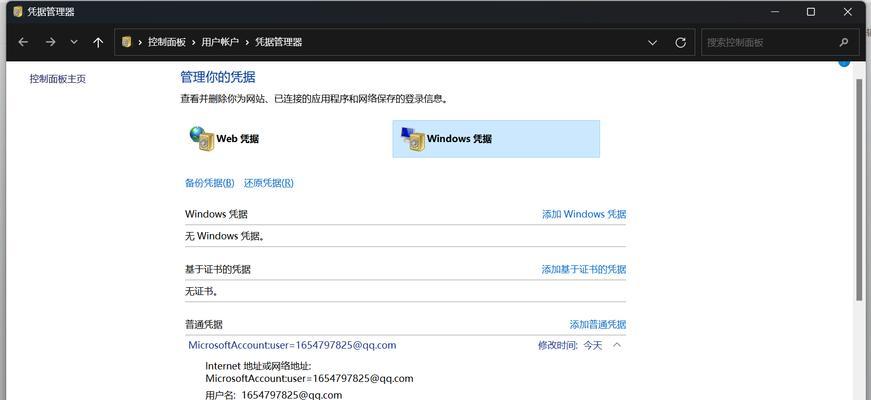The width and height of the screenshot is (871, 400).
Task: Open the 用户帐户 breadcrumb
Action: click(220, 42)
